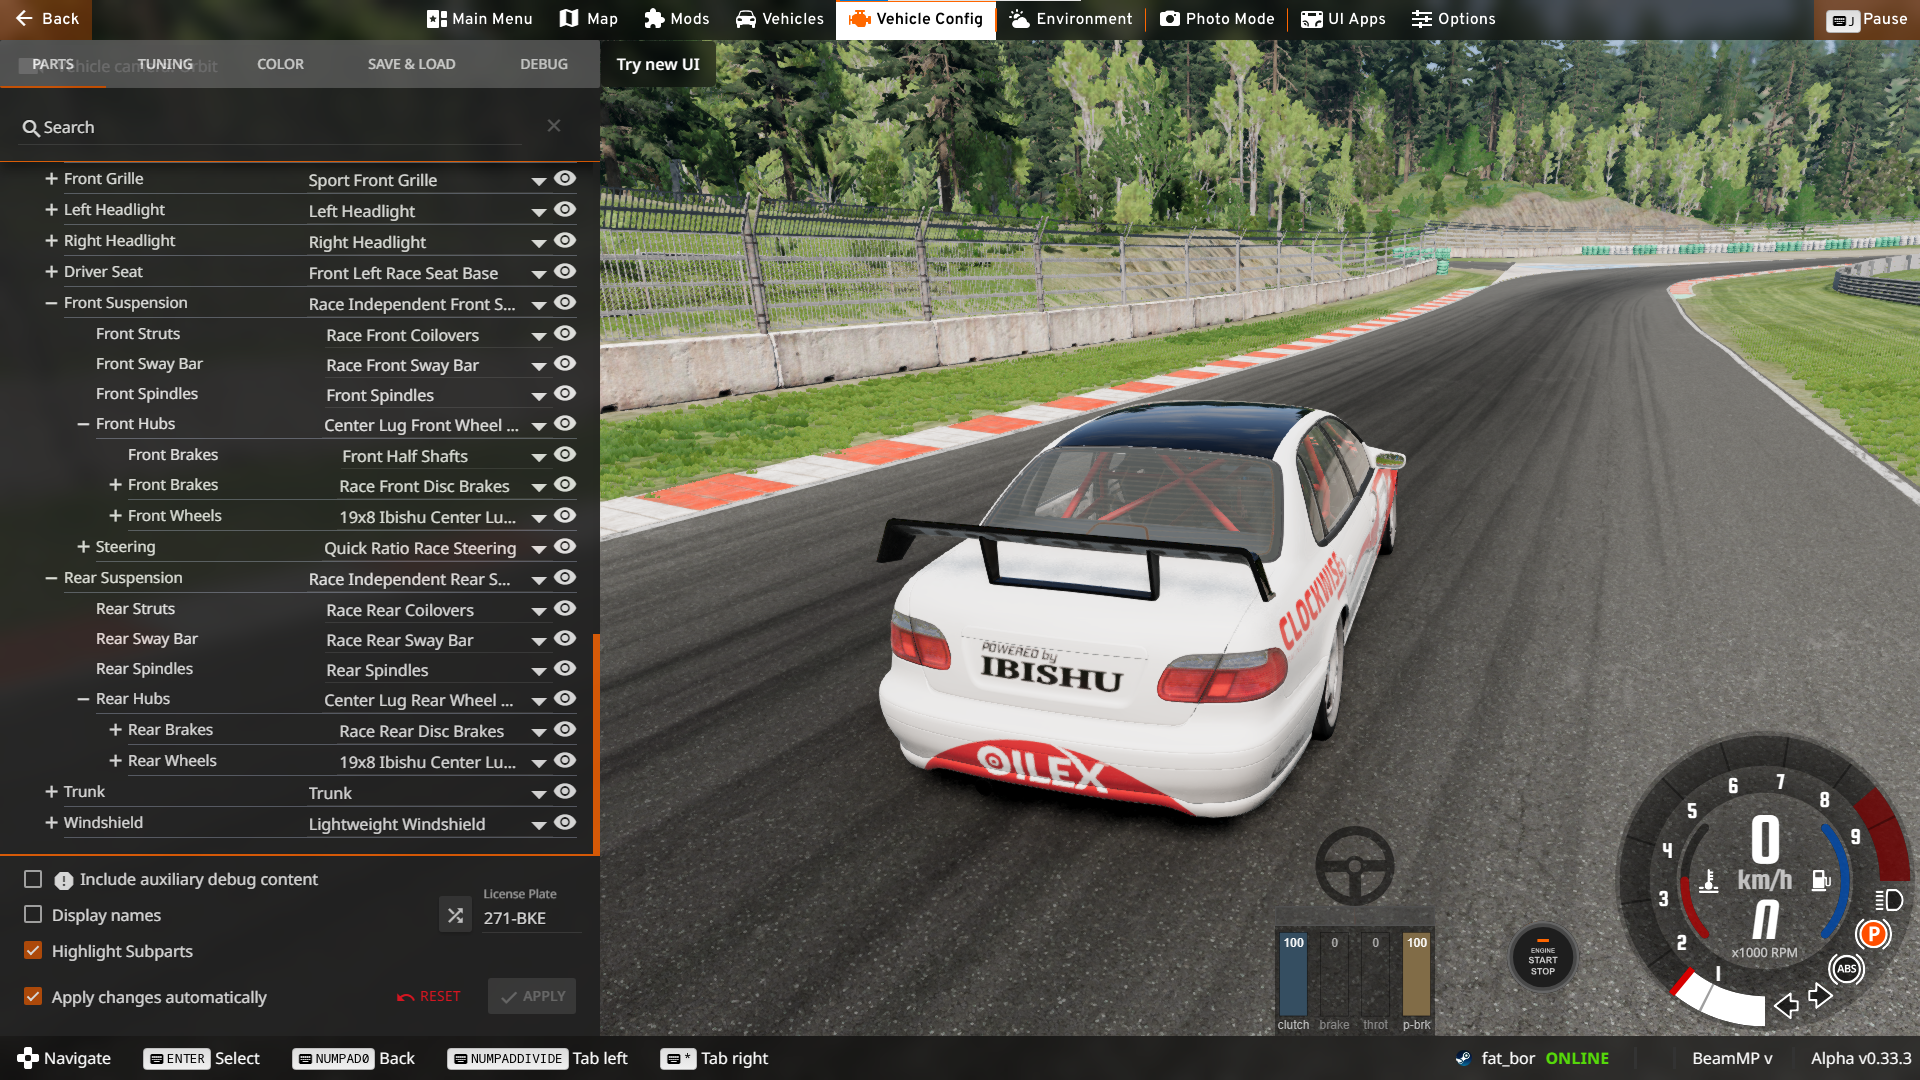Click the search magnifier icon
Screen dimensions: 1920x1080
point(31,128)
